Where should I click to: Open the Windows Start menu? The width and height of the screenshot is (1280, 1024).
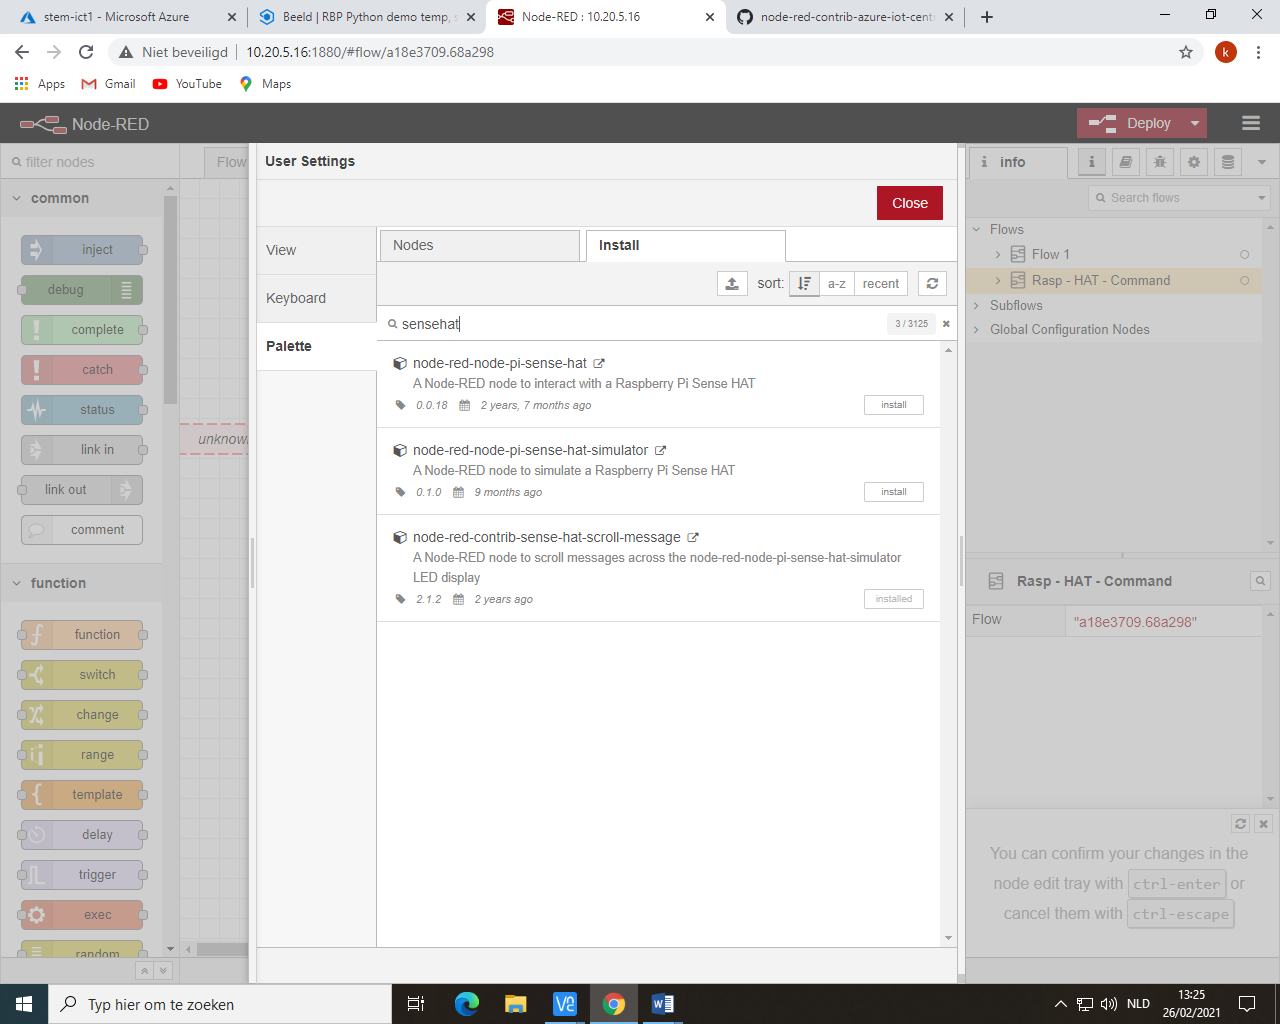point(24,1004)
